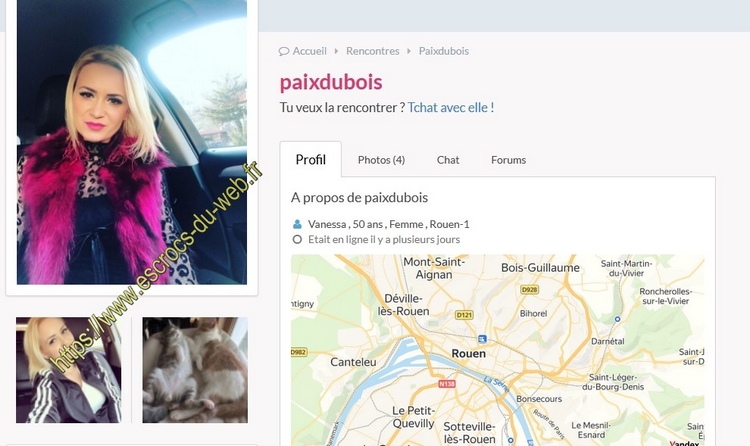Click the D121 road badge on the map

(464, 315)
